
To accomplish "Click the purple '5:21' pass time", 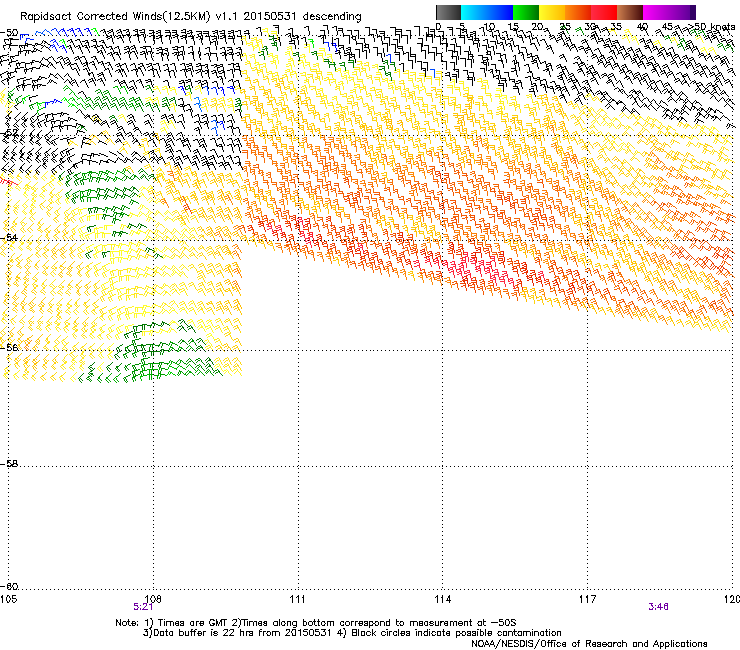I will click(143, 607).
